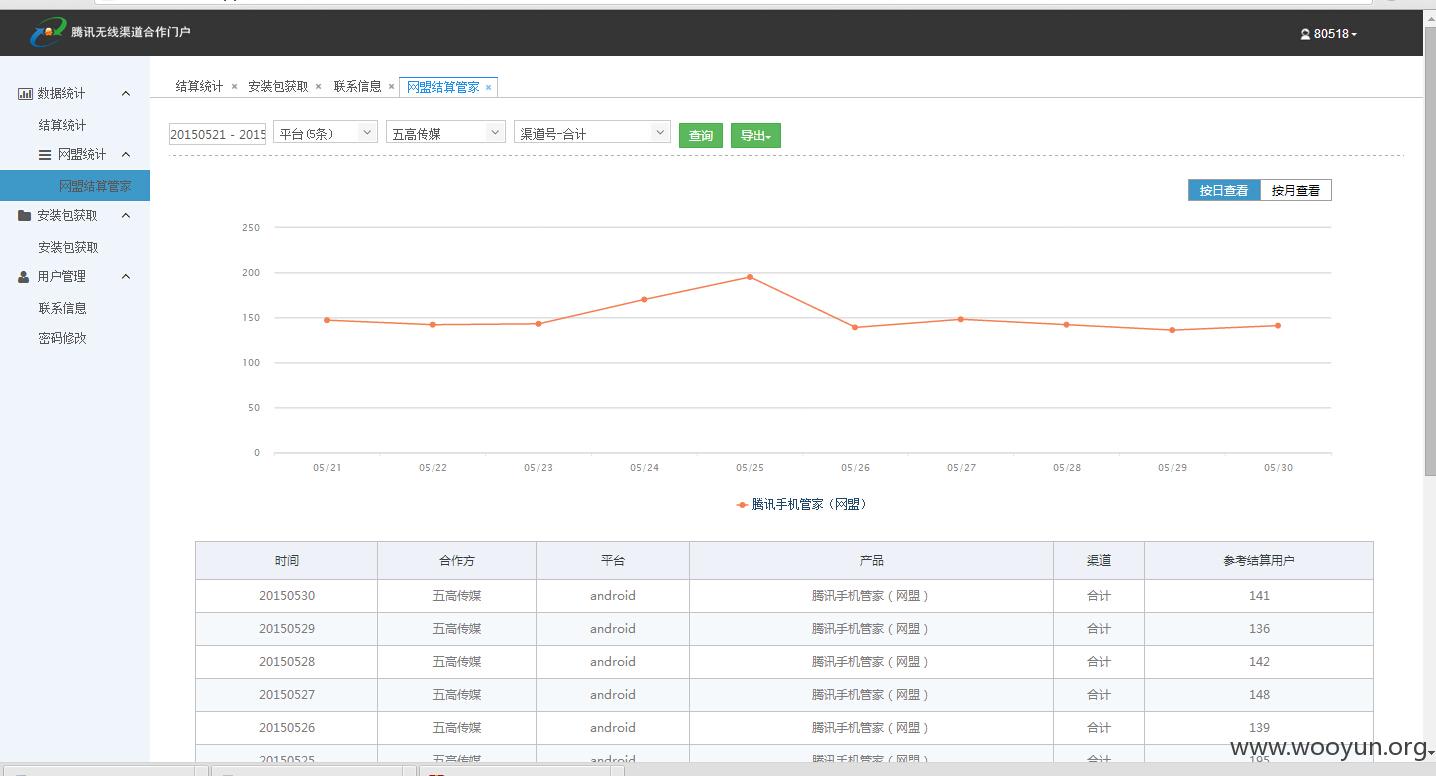Switch chart to 按月查看
Viewport: 1436px width, 776px height.
click(1296, 190)
